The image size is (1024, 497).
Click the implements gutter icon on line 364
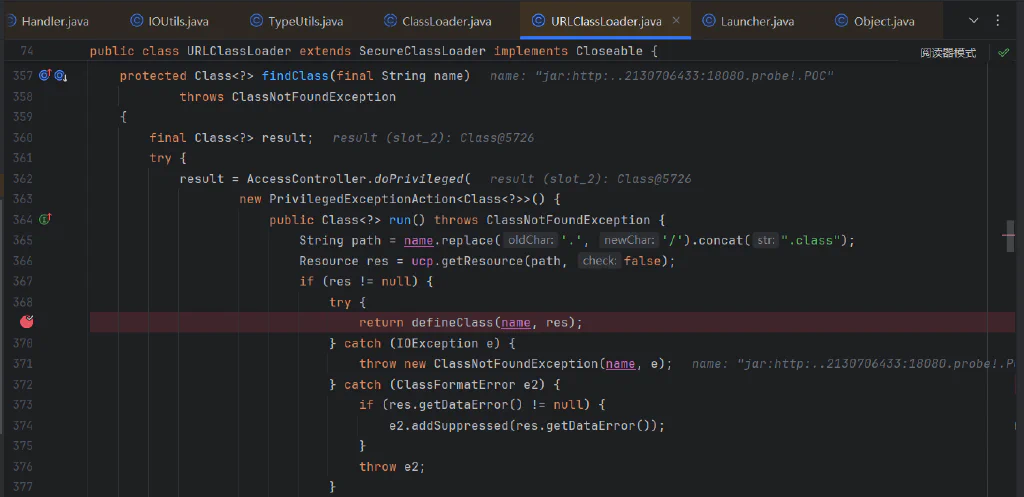point(45,219)
